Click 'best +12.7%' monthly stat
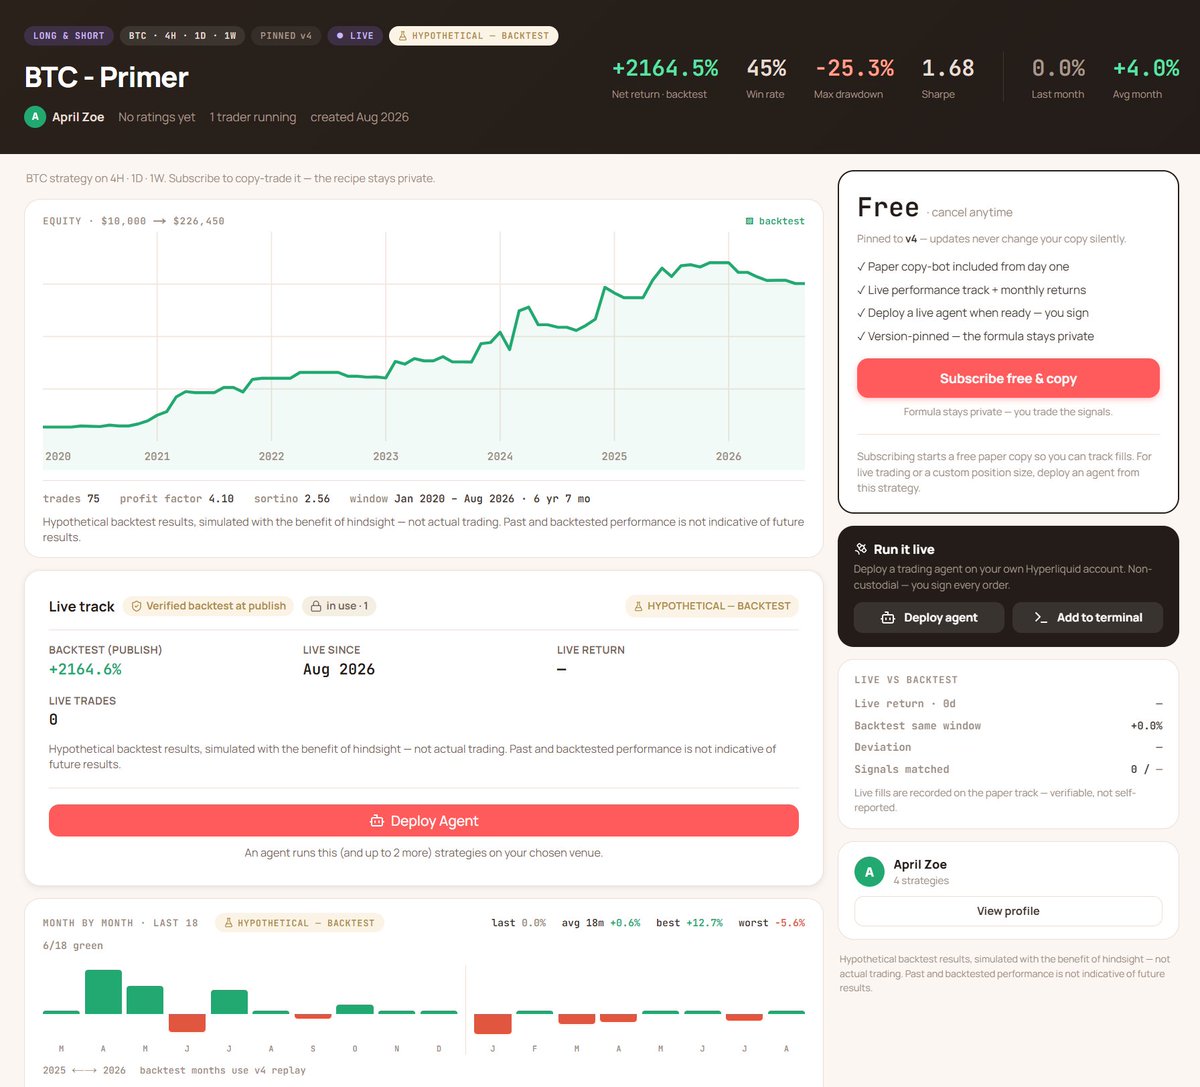1200x1087 pixels. coord(689,923)
